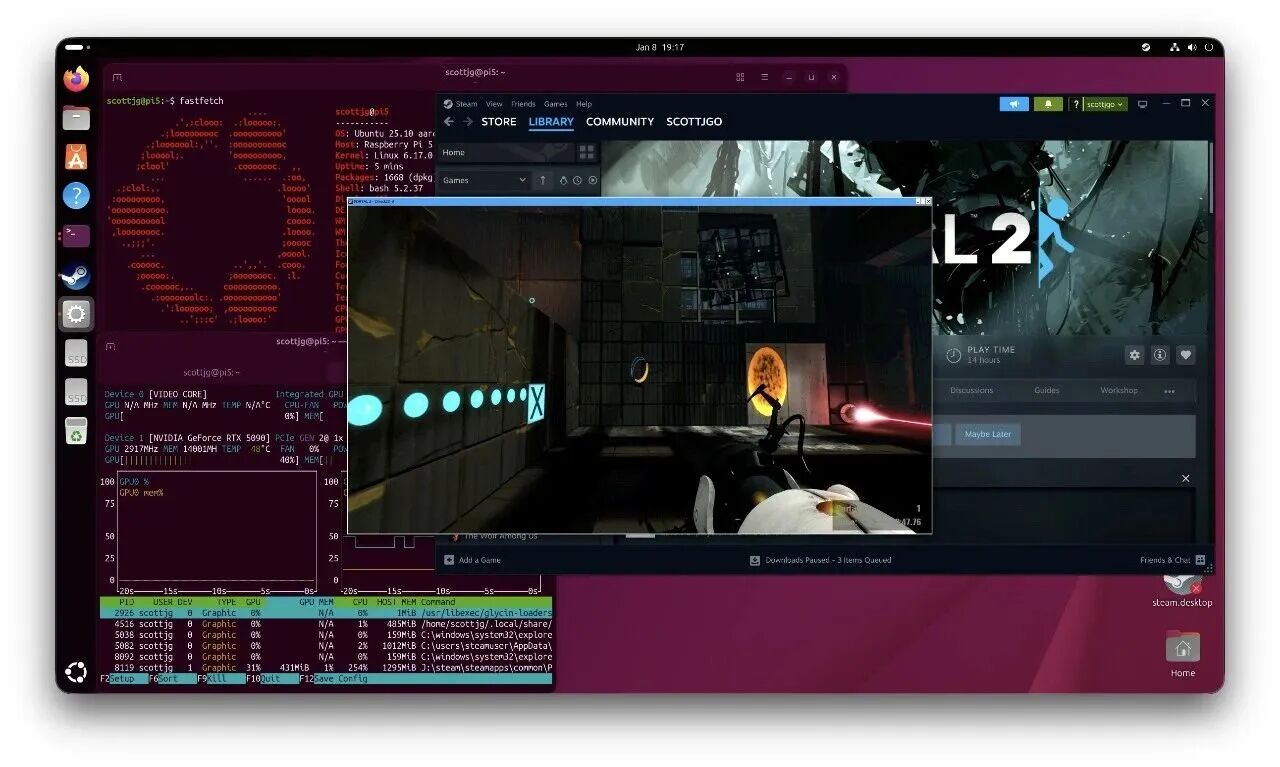This screenshot has width=1280, height=767.
Task: Open clock Jan 8 19:17 in top bar
Action: click(660, 47)
